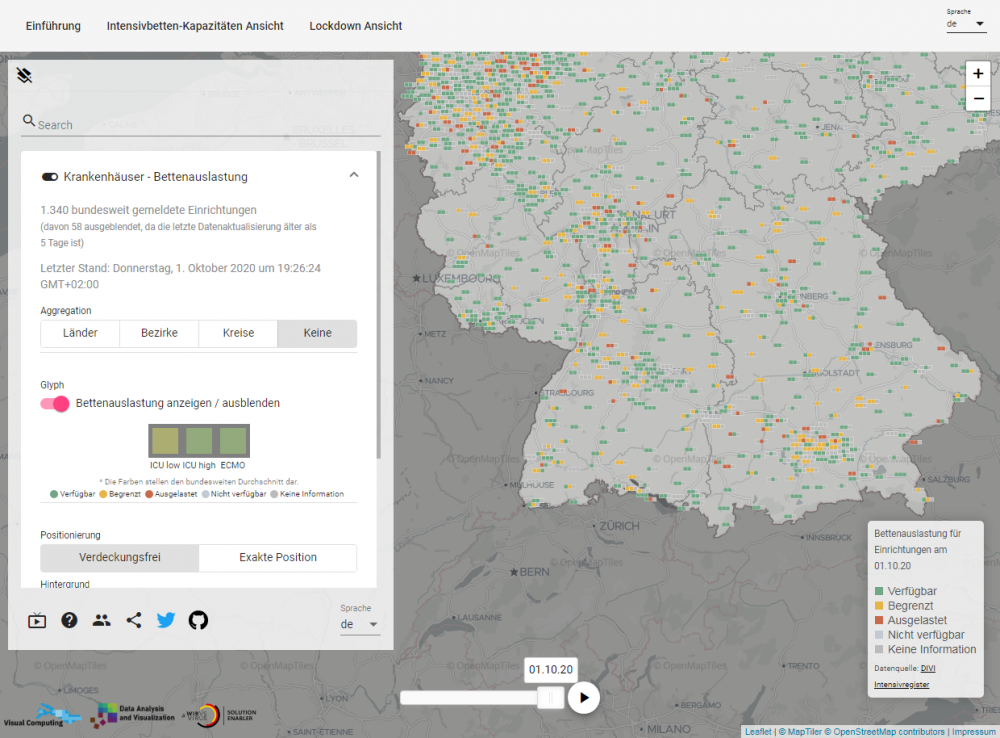The image size is (1000, 738).
Task: Open the Sprache dropdown in top bar
Action: click(966, 23)
